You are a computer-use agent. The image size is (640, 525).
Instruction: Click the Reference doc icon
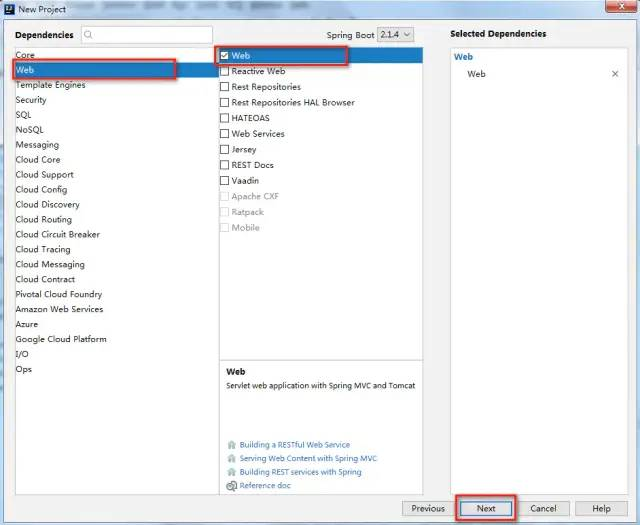click(231, 486)
